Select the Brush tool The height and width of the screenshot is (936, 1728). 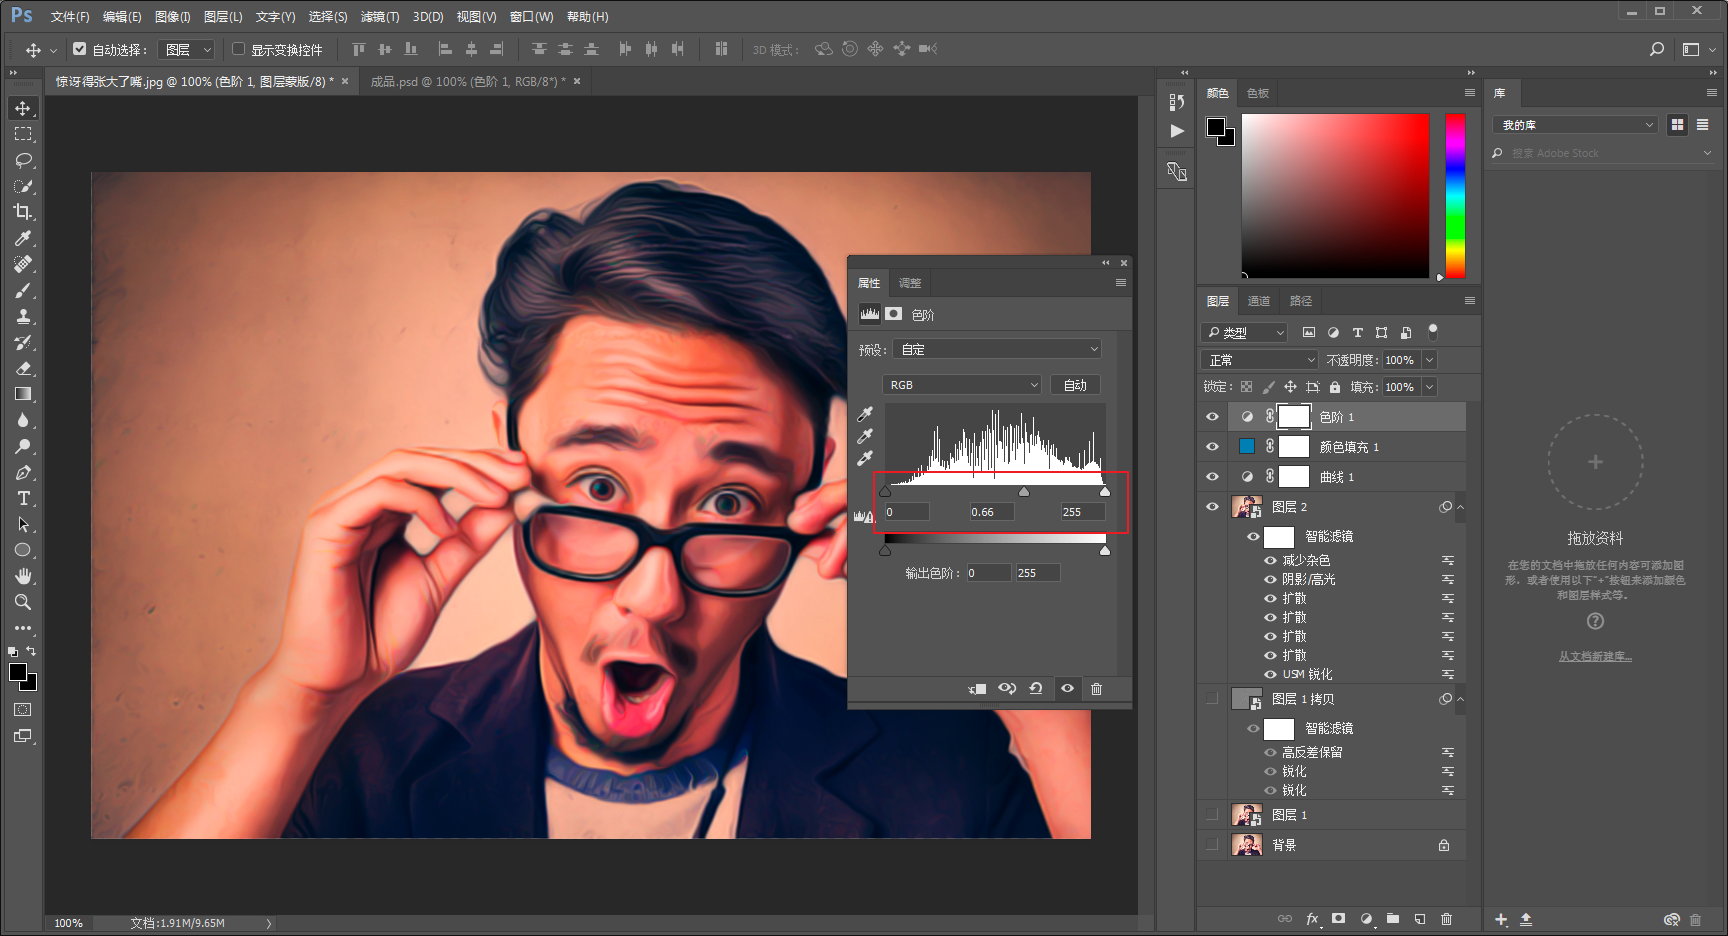[23, 290]
